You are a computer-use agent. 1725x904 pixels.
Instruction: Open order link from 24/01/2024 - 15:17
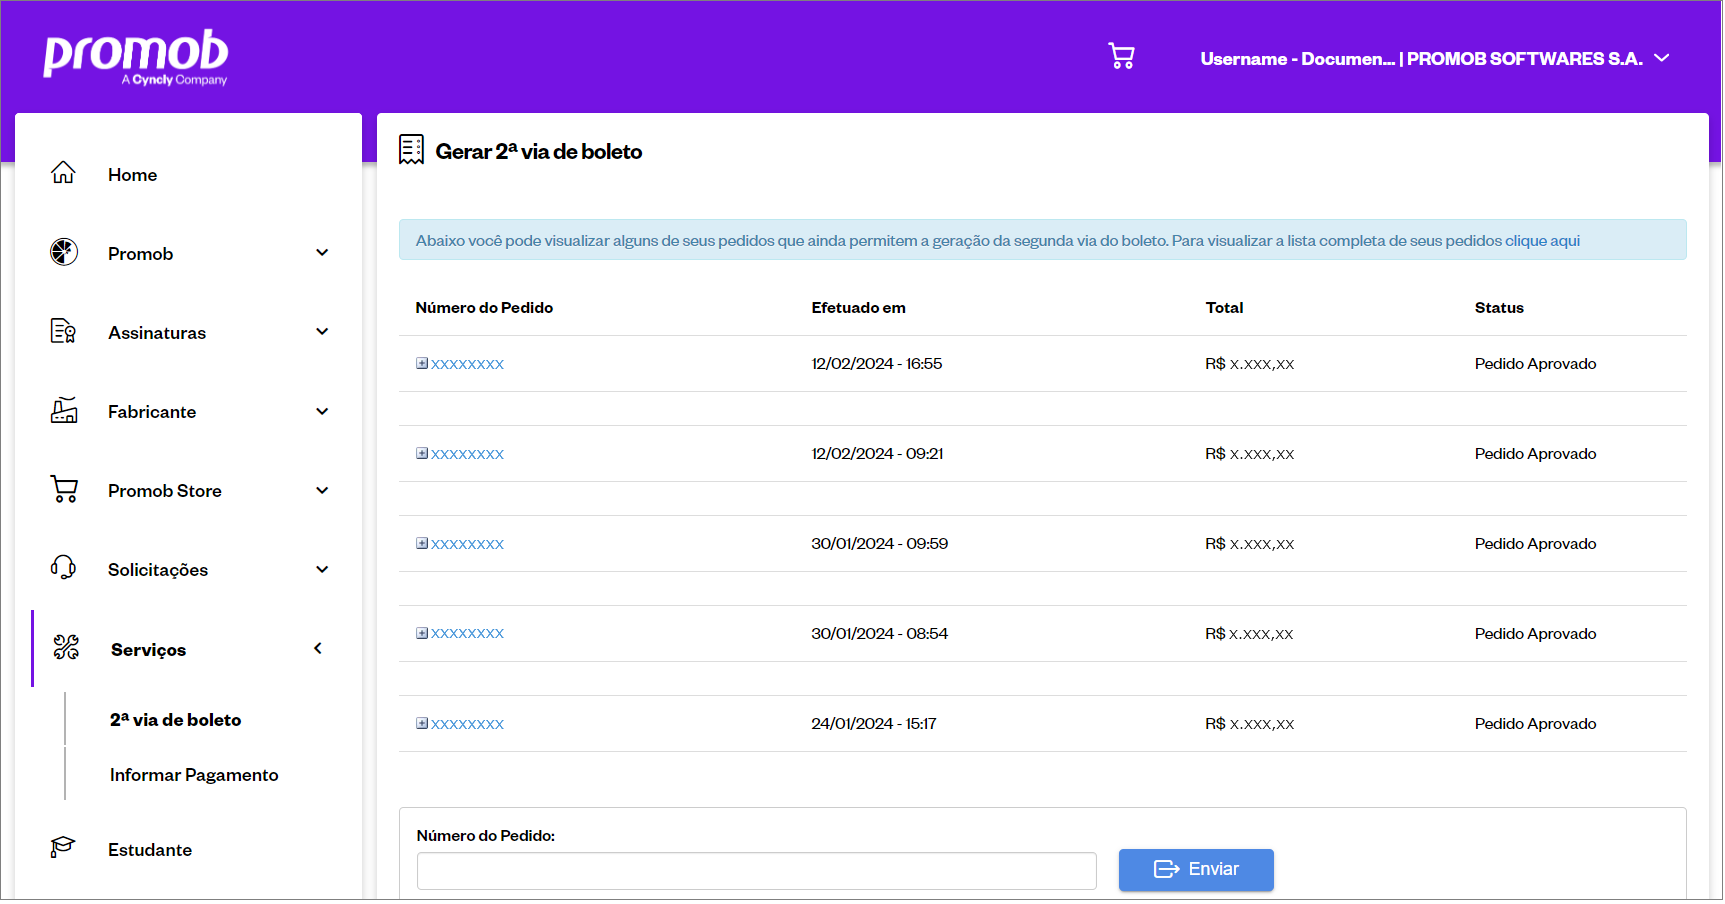click(x=467, y=724)
